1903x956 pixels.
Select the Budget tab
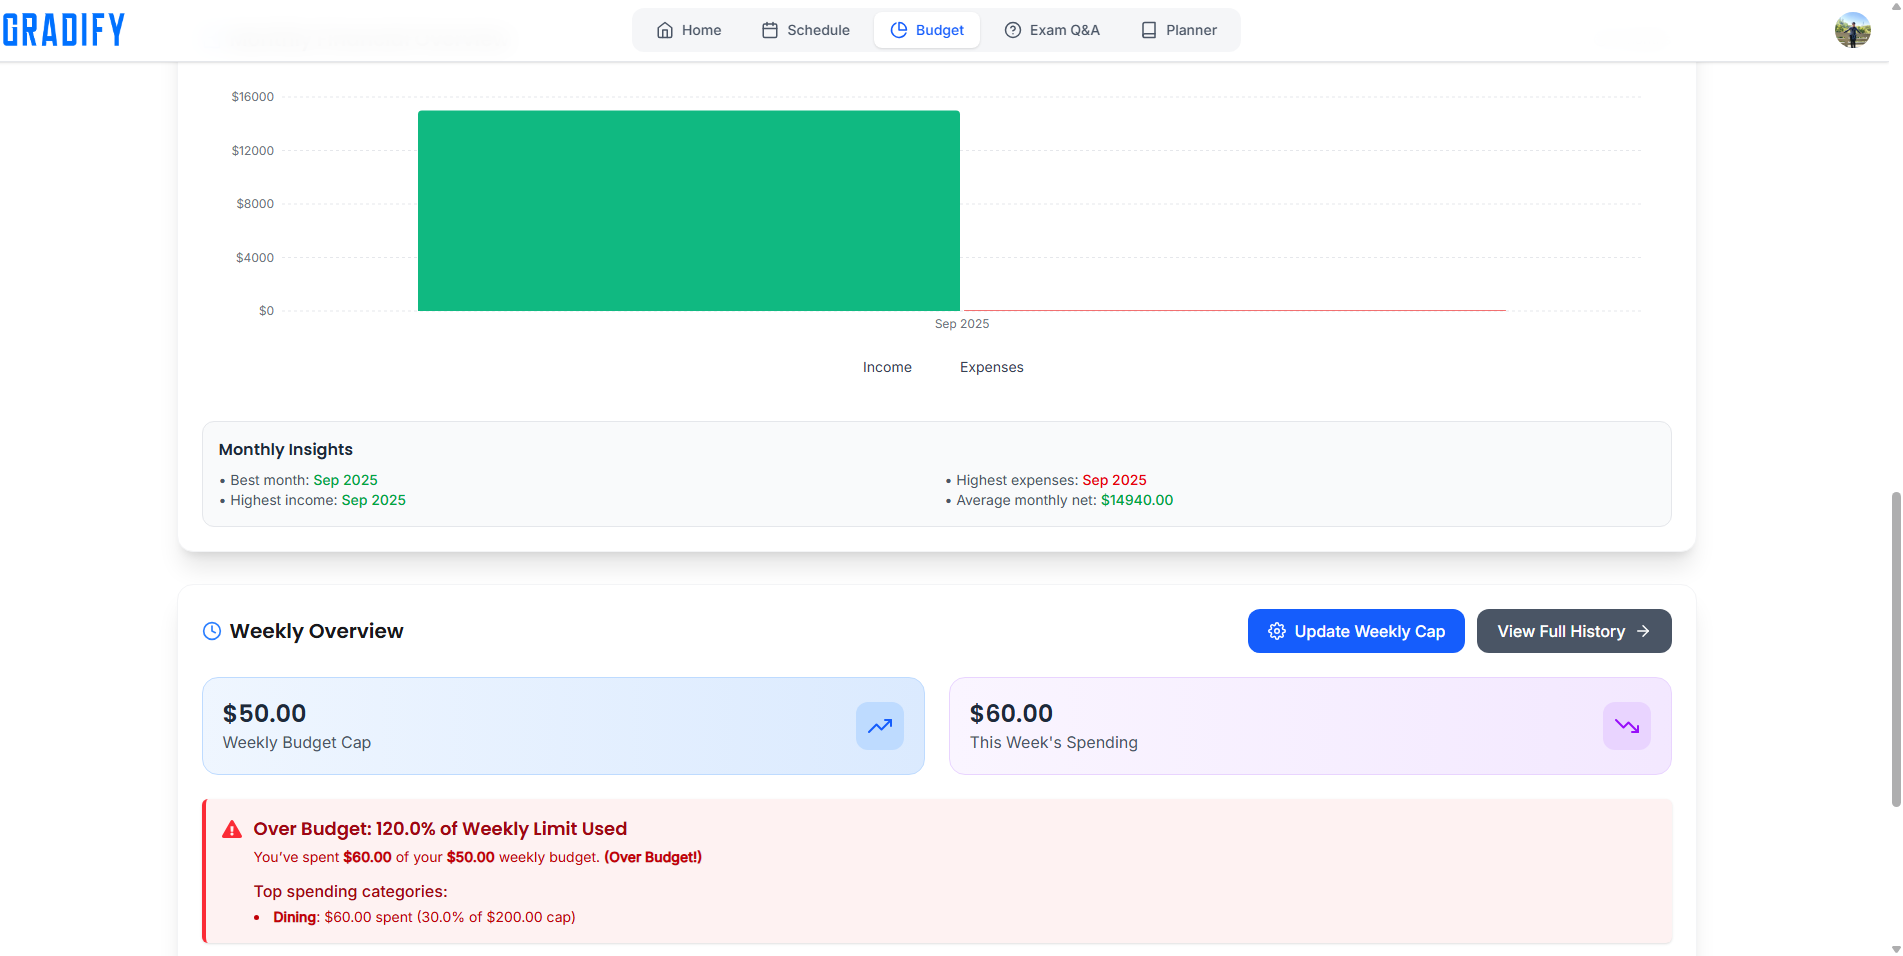pos(927,30)
